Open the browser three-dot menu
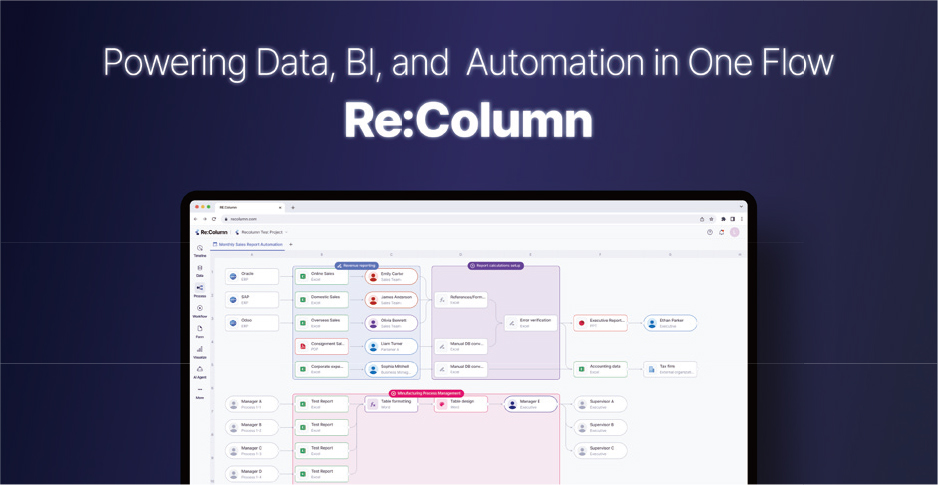 741,219
